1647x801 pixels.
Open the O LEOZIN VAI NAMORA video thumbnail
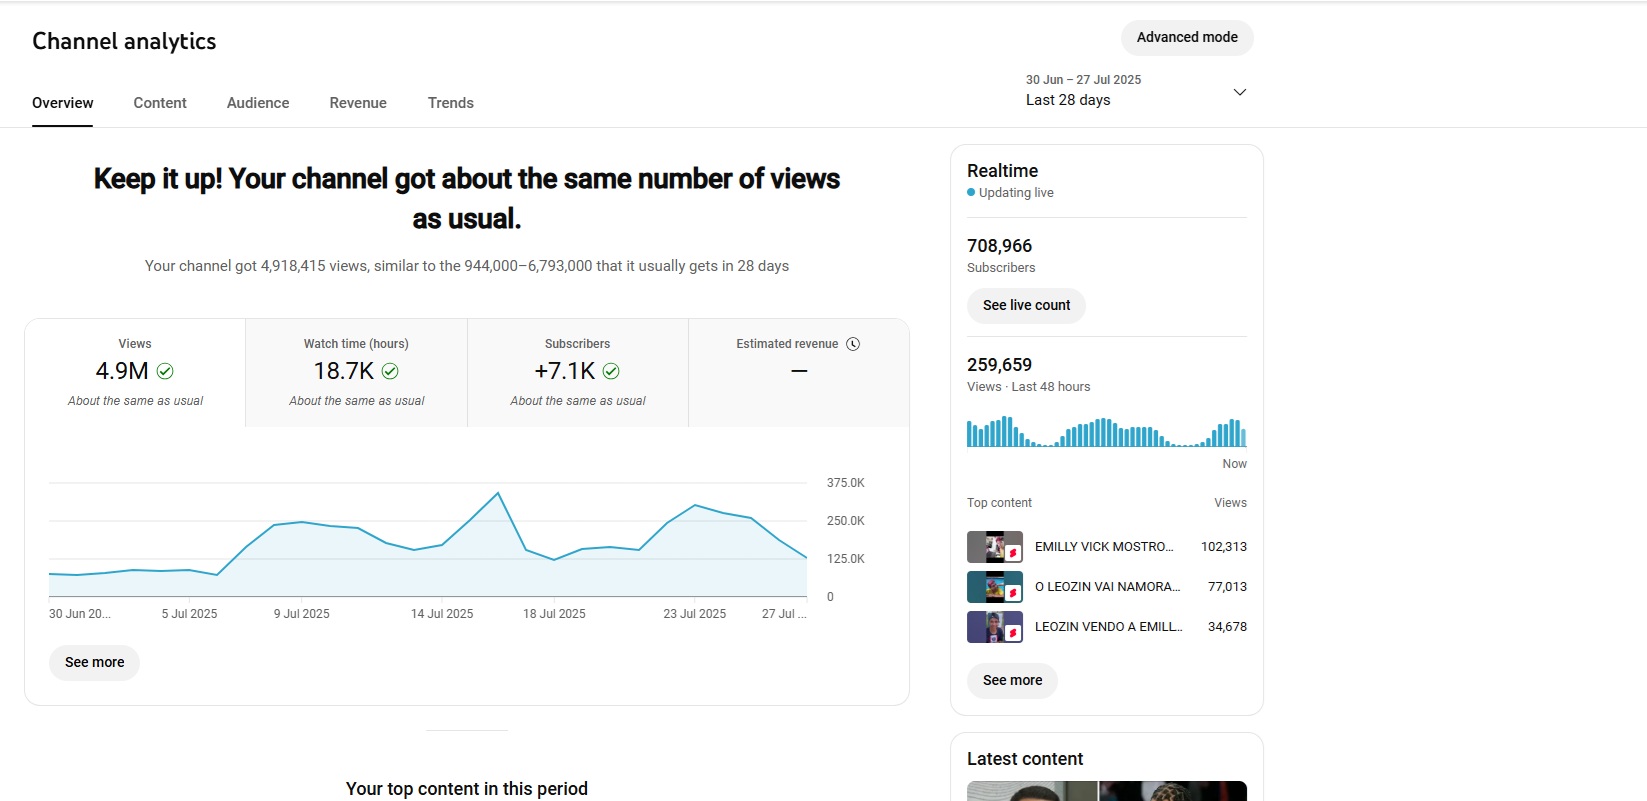coord(994,587)
